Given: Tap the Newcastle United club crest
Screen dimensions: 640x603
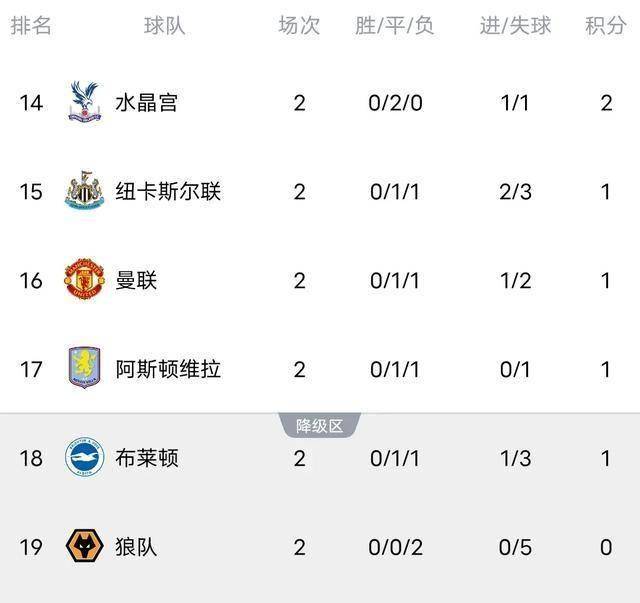Looking at the screenshot, I should point(84,191).
